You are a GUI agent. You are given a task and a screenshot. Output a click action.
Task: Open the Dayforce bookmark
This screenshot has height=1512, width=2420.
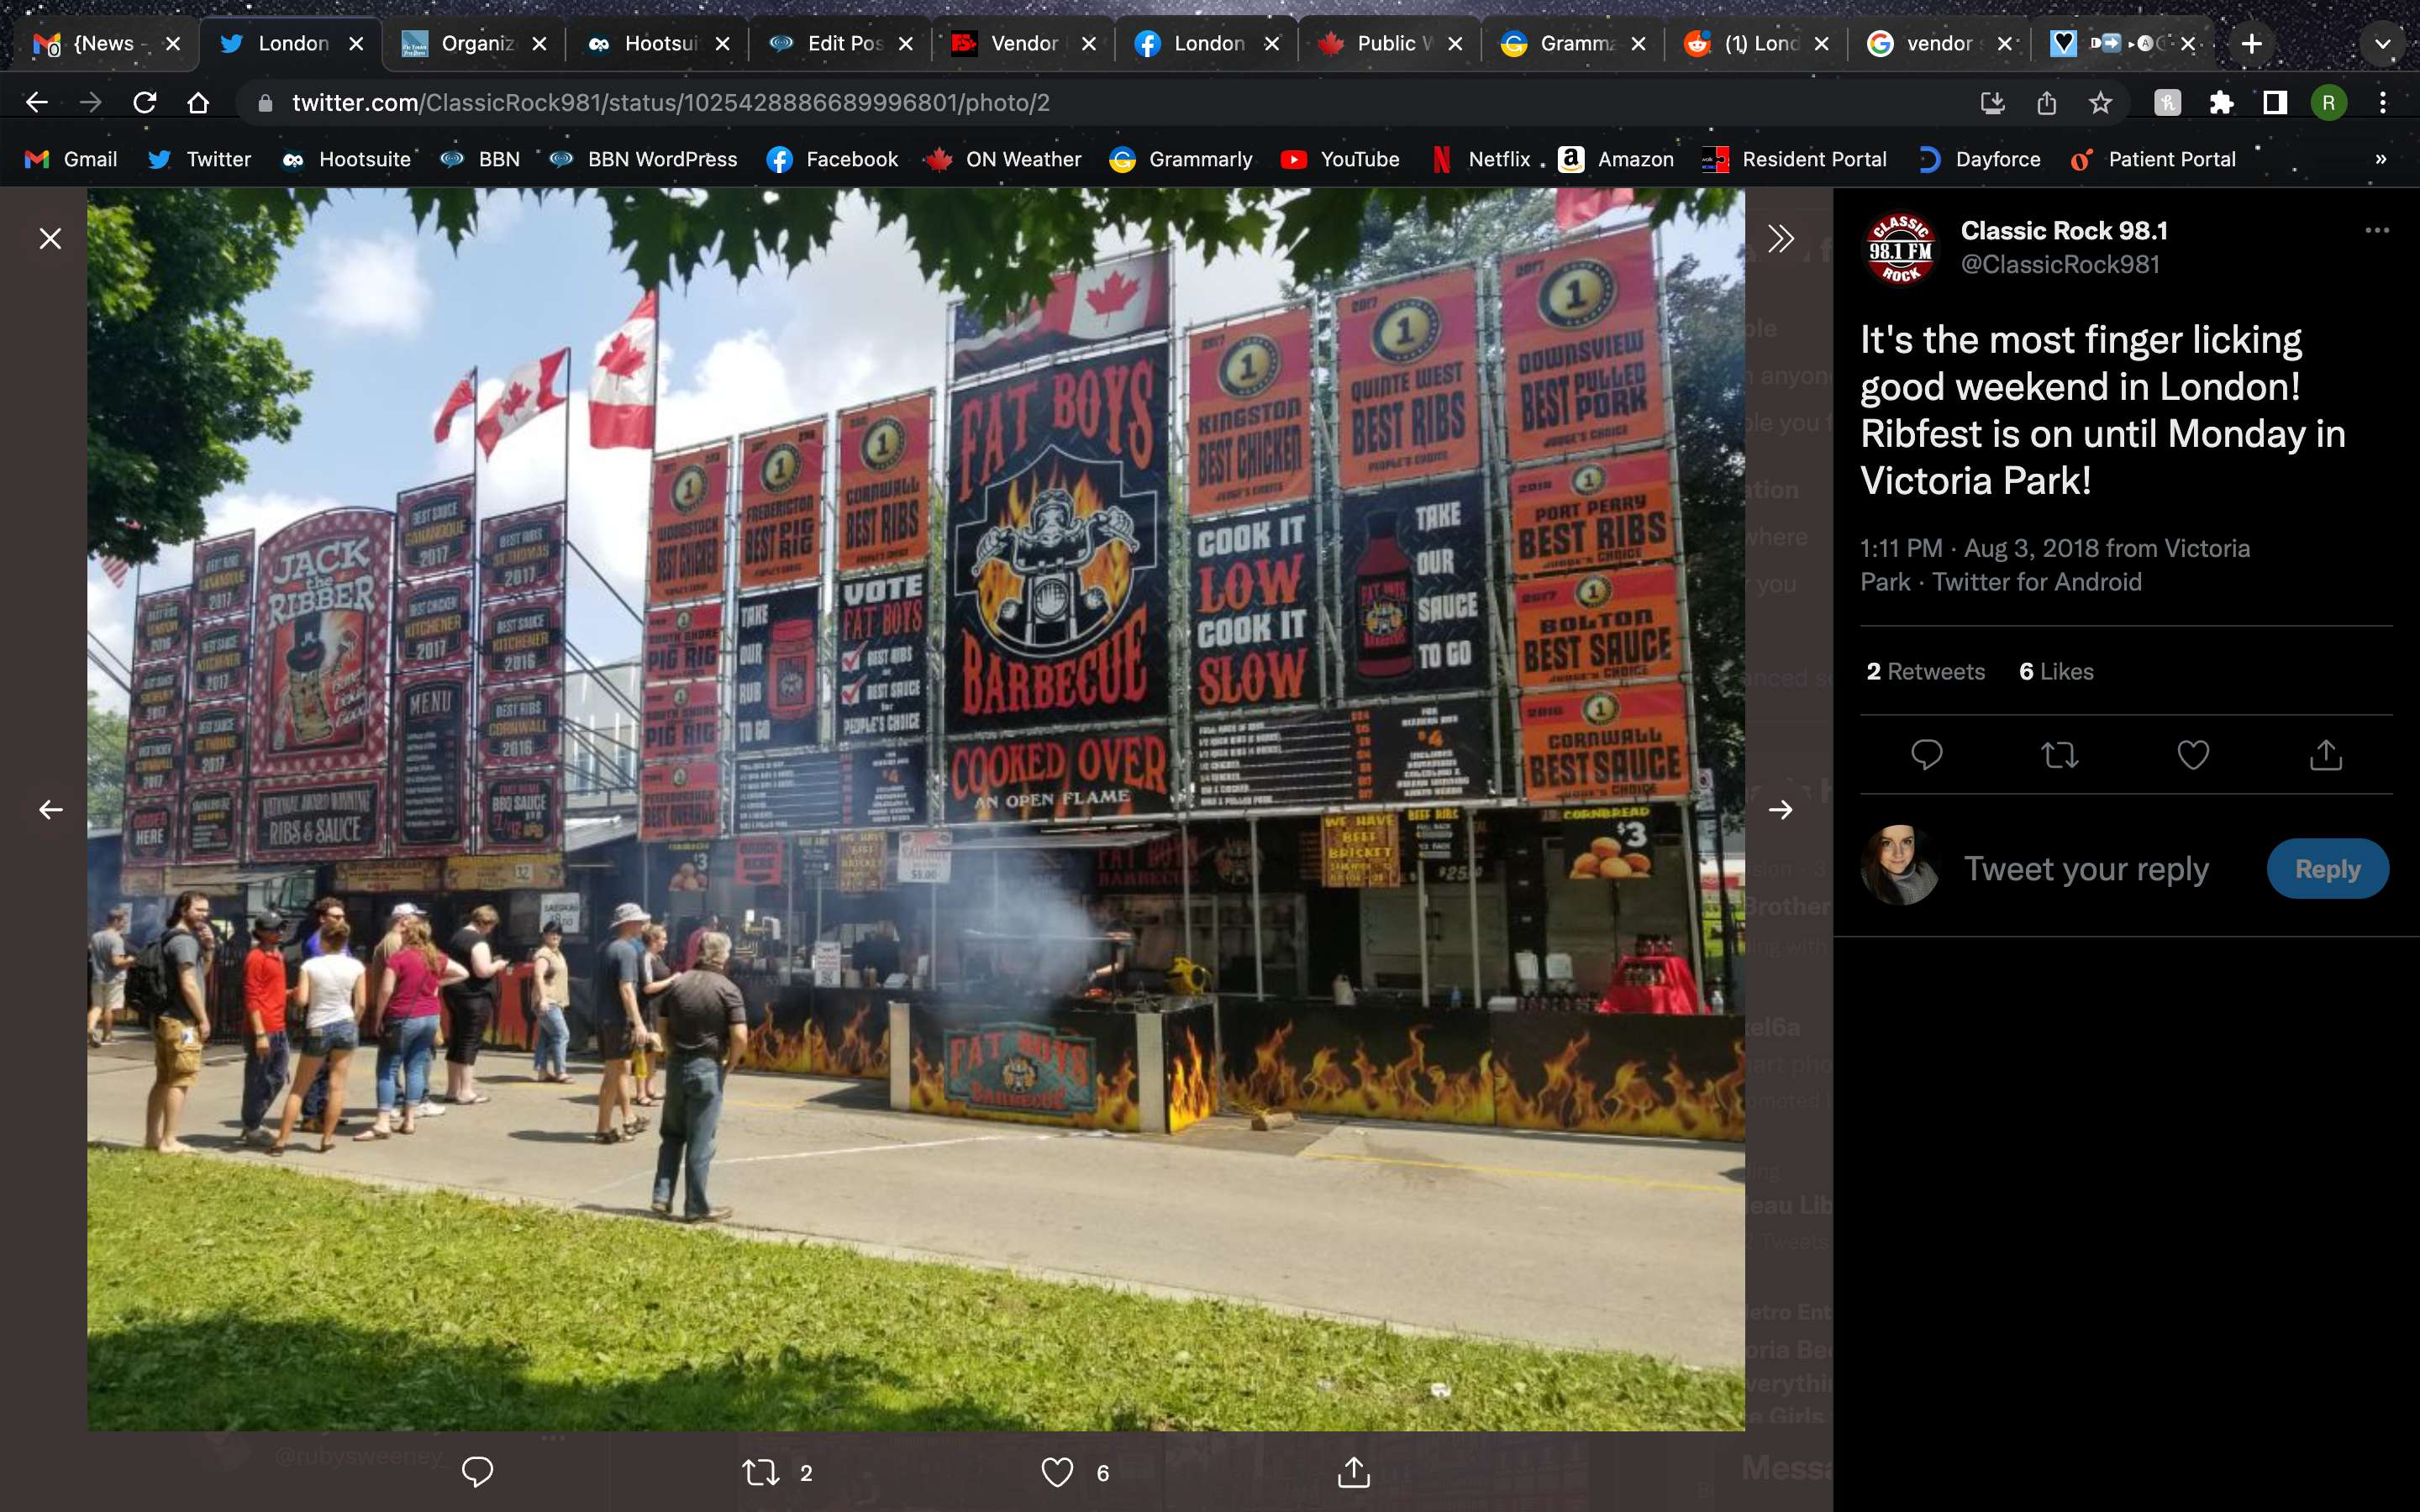1979,159
